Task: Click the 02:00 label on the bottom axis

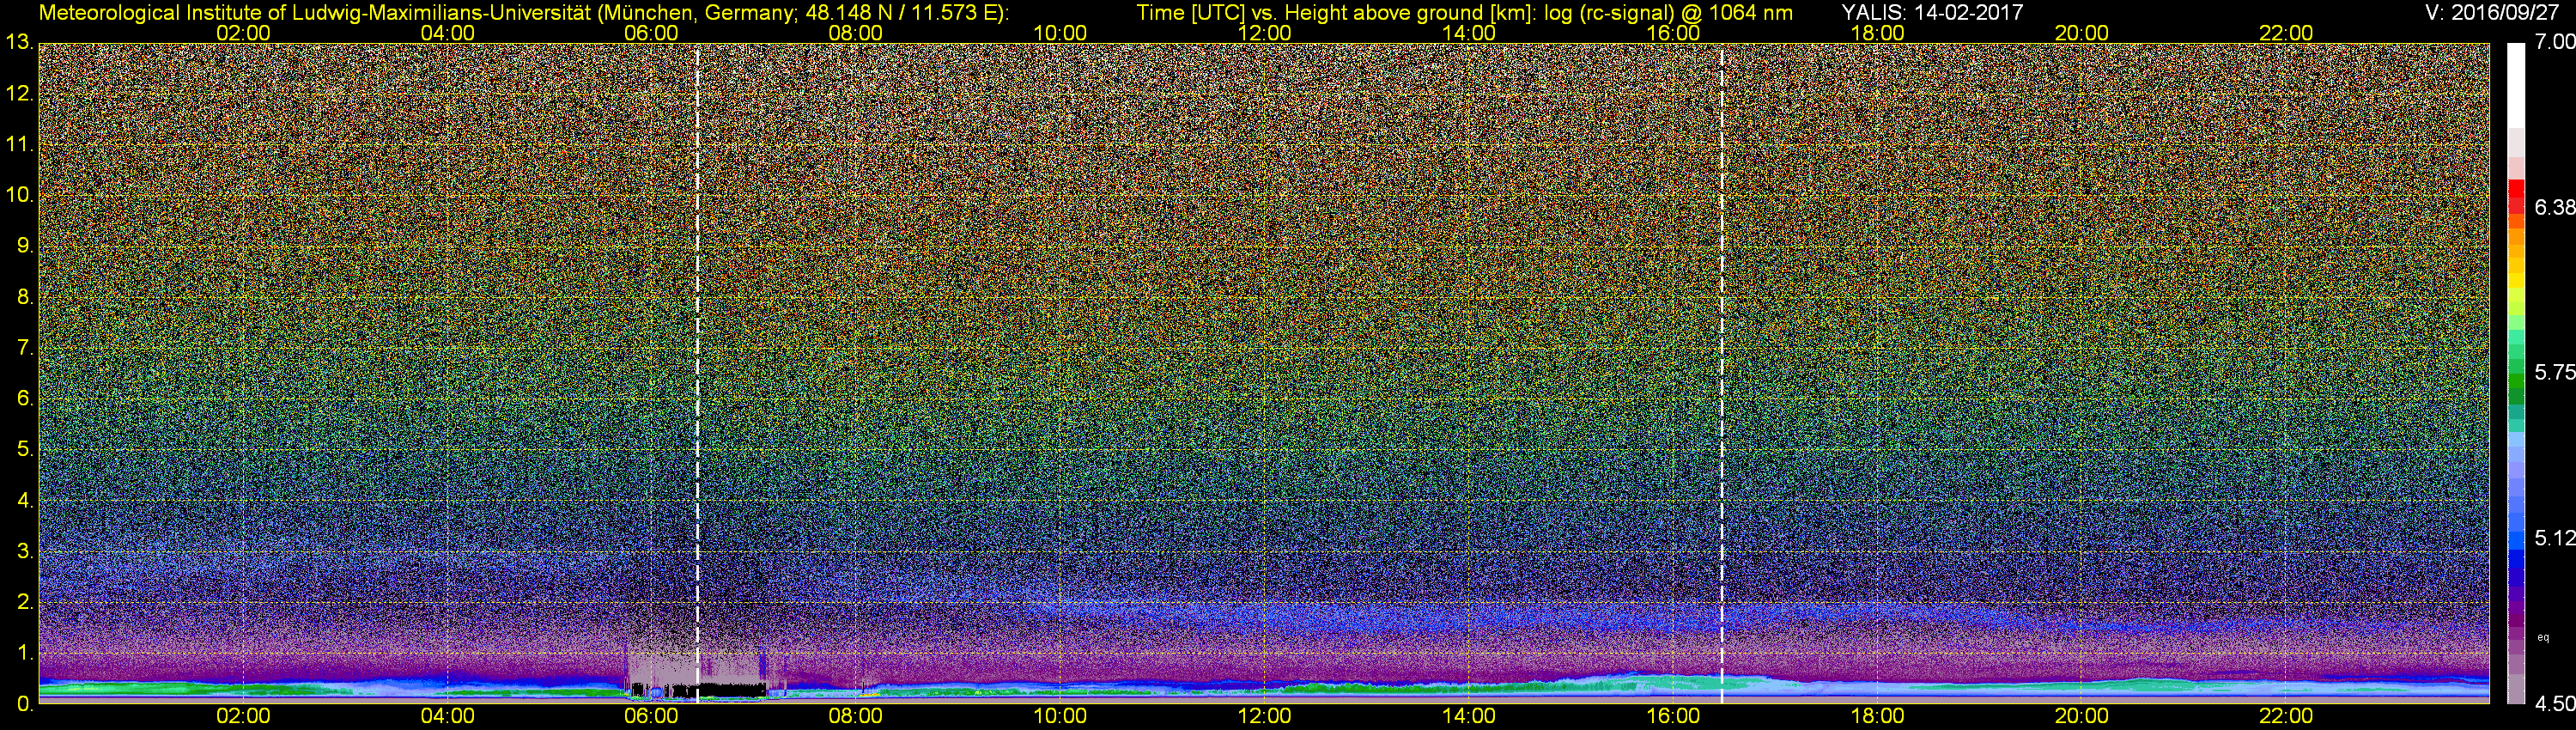Action: point(243,716)
